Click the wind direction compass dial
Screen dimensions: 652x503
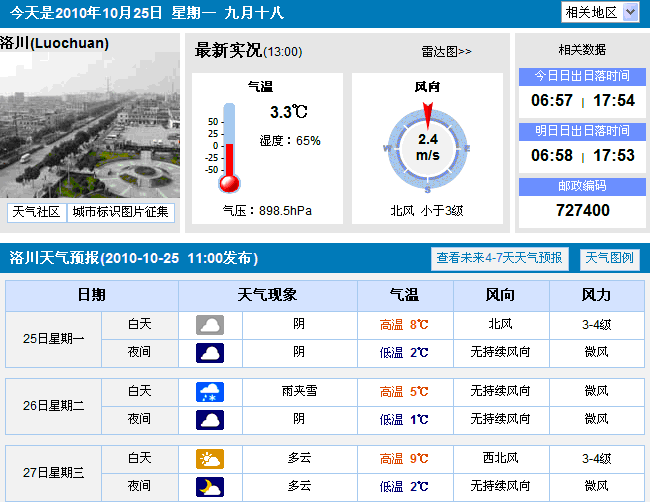tap(427, 147)
